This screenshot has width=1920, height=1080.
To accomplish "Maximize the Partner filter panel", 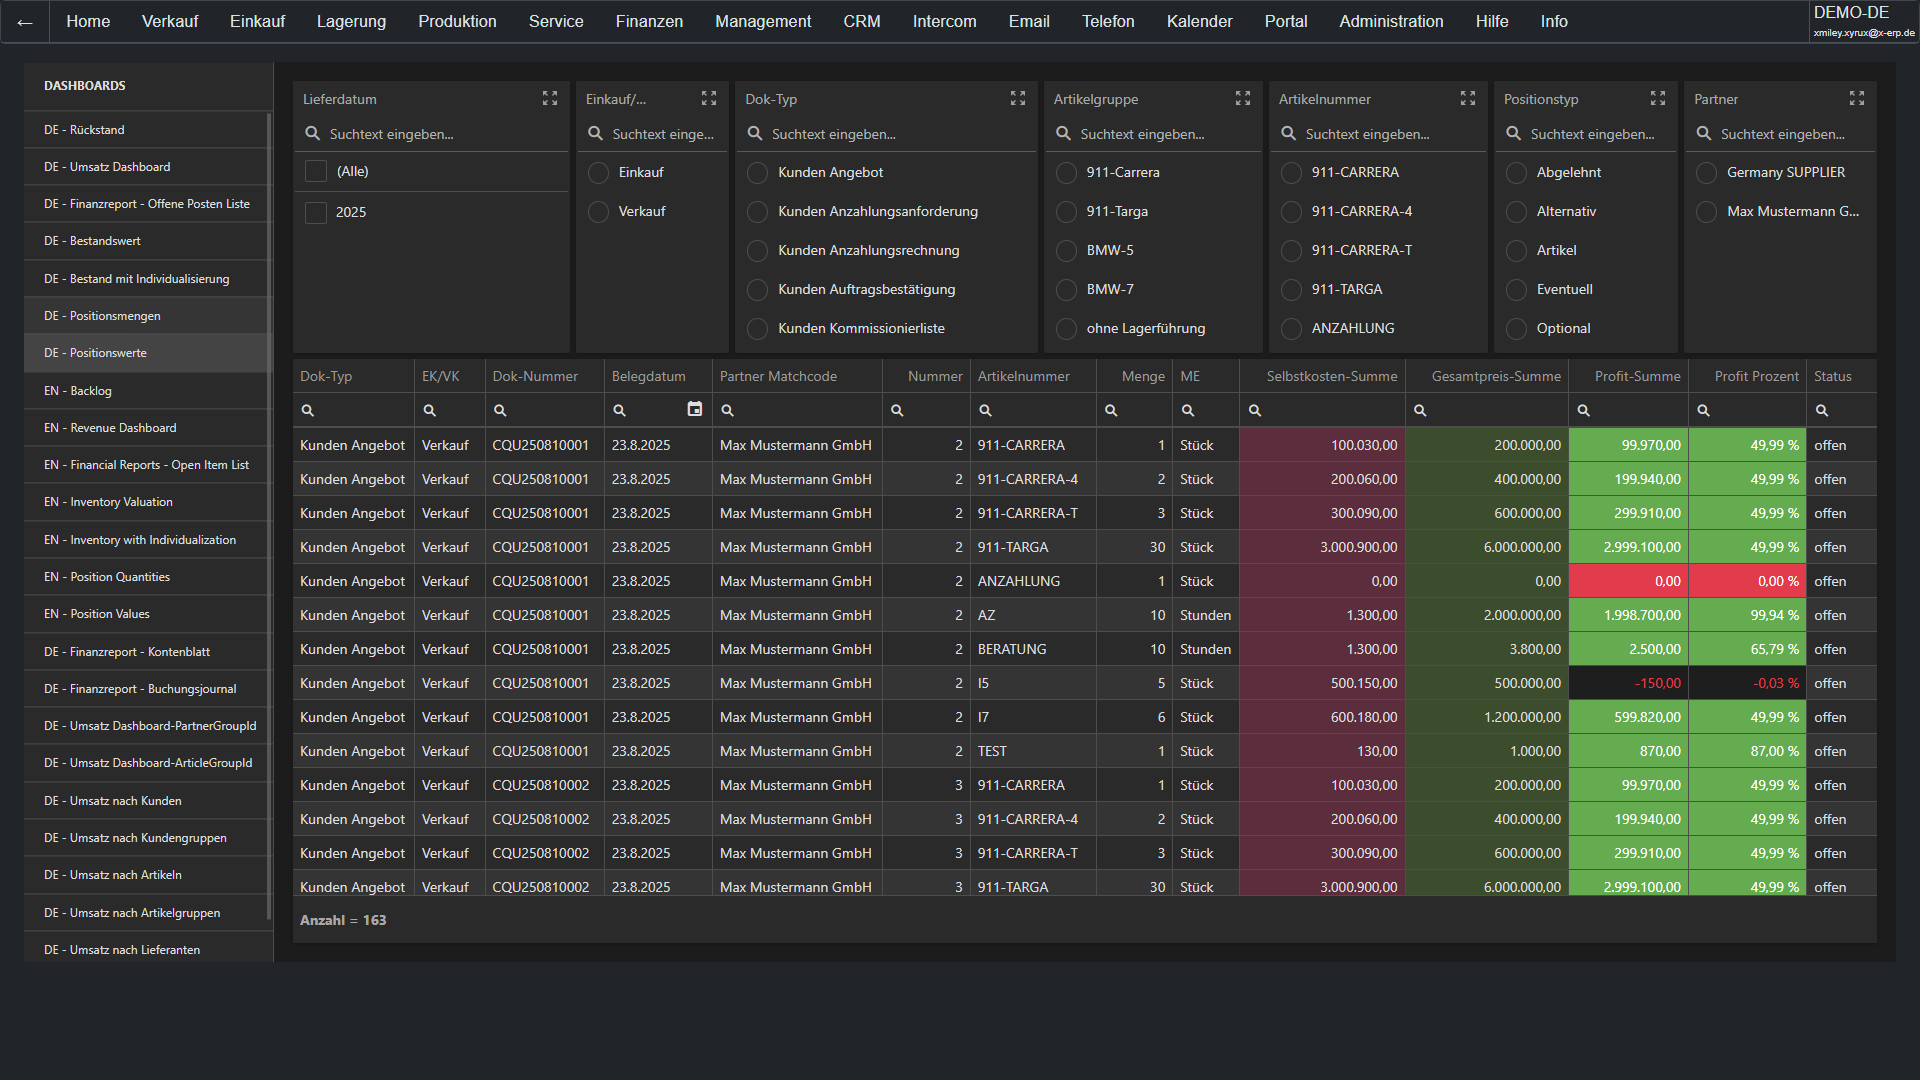I will (1857, 98).
